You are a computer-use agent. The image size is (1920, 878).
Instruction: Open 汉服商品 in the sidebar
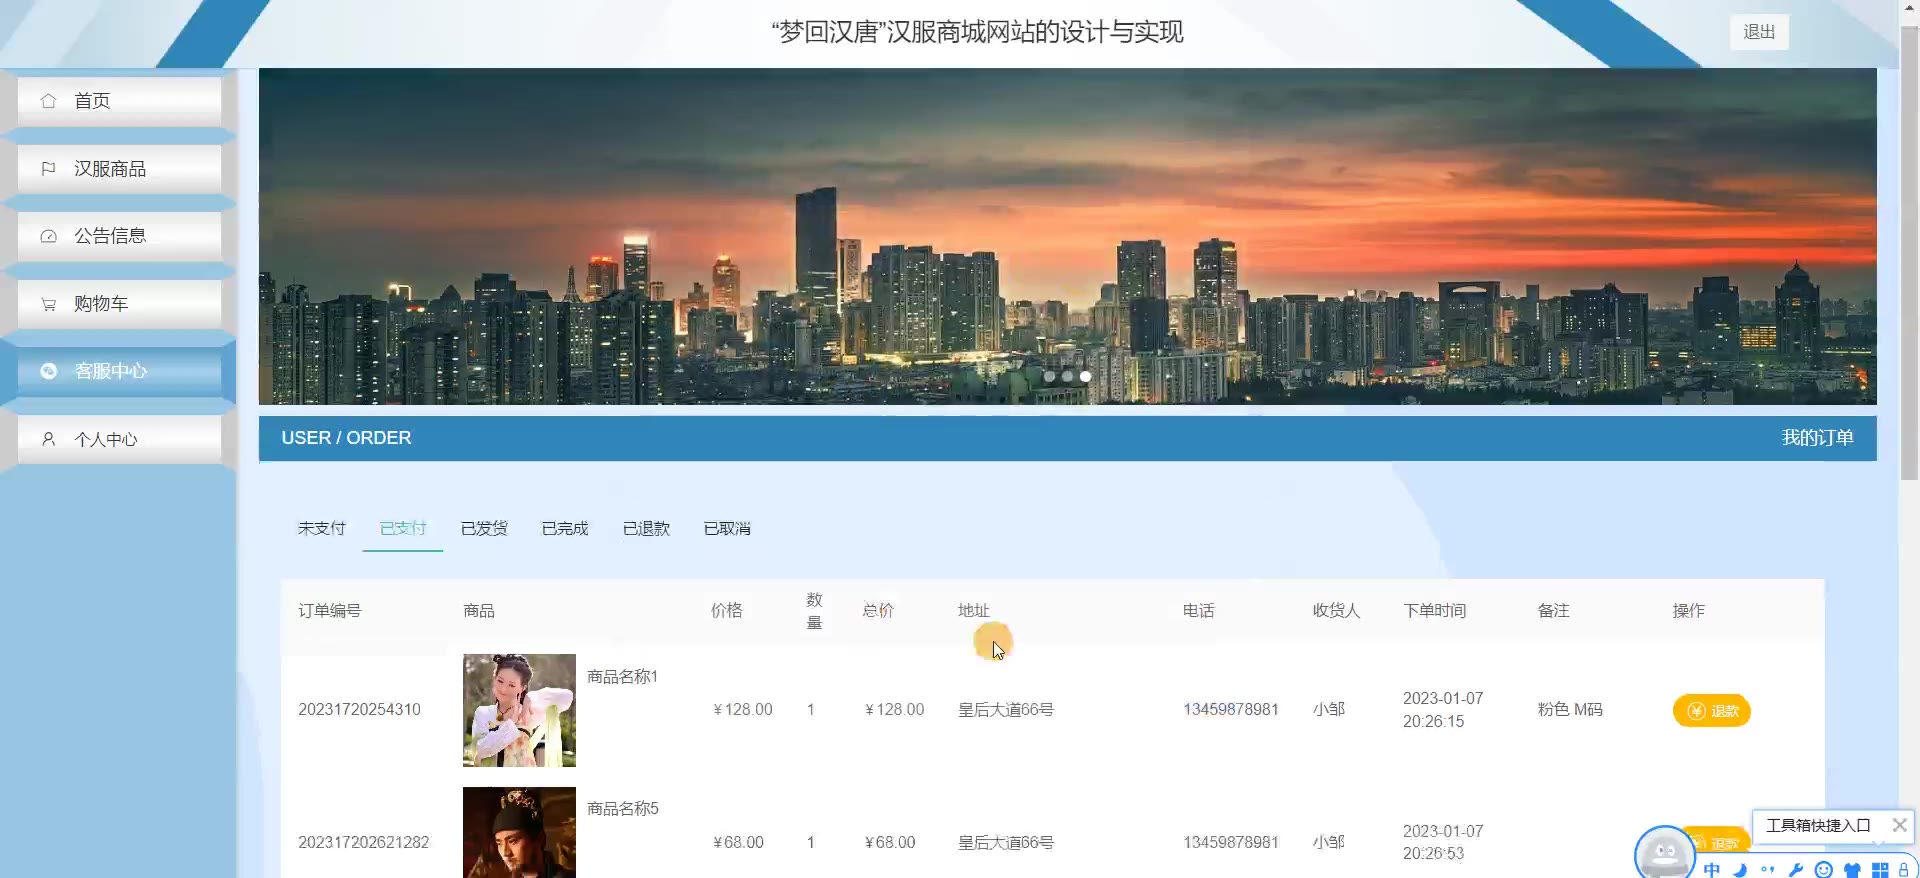pyautogui.click(x=119, y=169)
